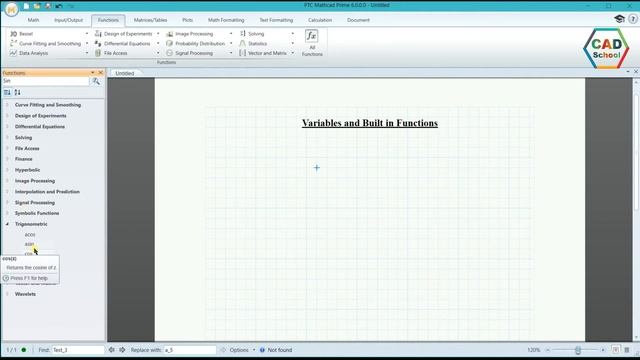
Task: Open the Solving ribbon dropdown
Action: [x=293, y=33]
